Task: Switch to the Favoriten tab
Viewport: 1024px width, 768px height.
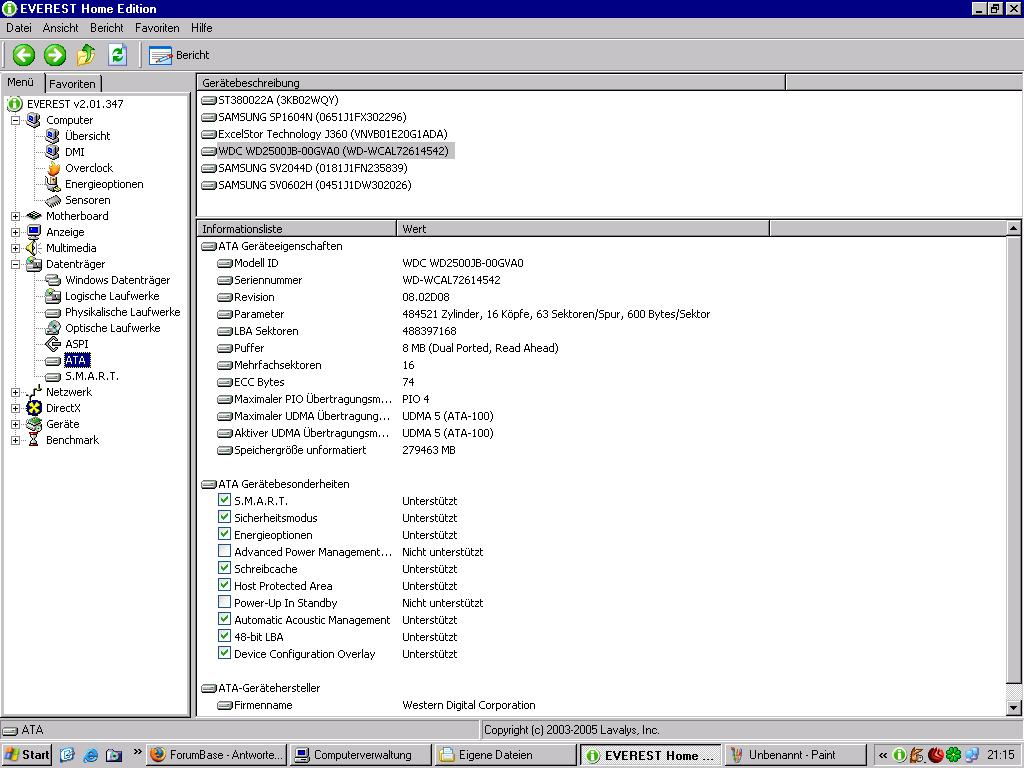Action: click(72, 84)
